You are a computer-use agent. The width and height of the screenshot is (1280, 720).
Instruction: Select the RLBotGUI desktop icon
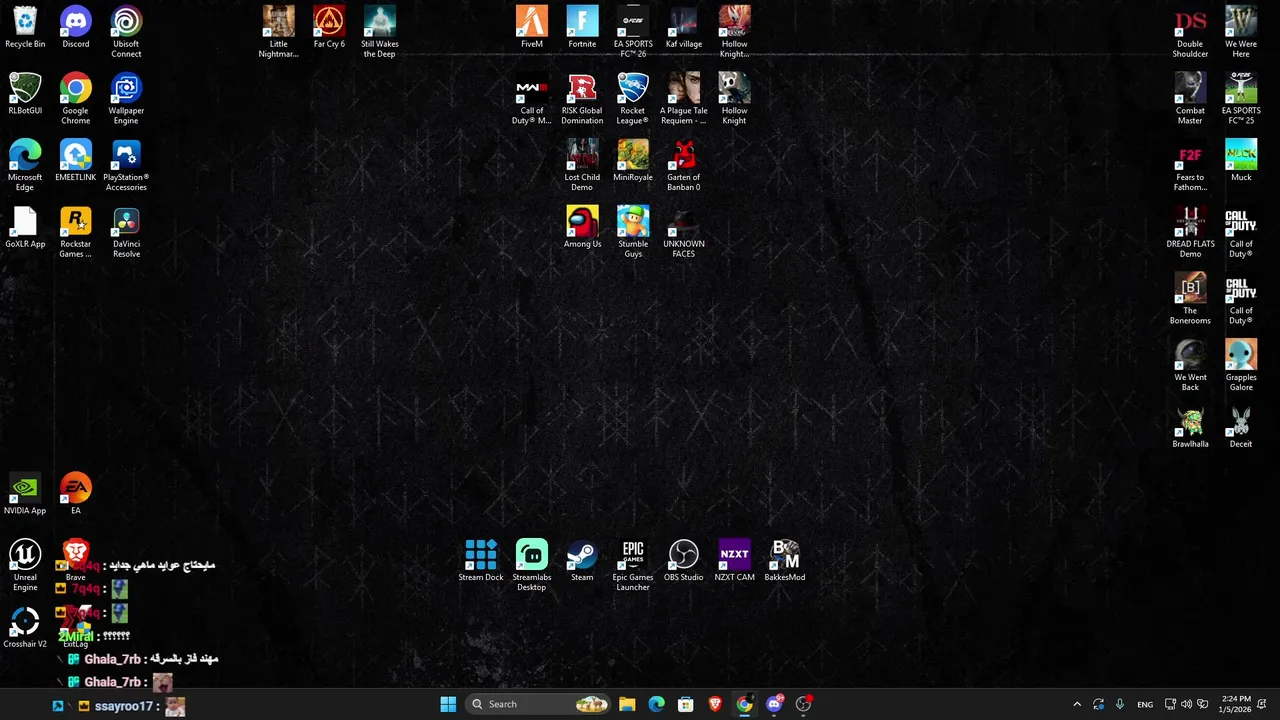click(x=25, y=95)
